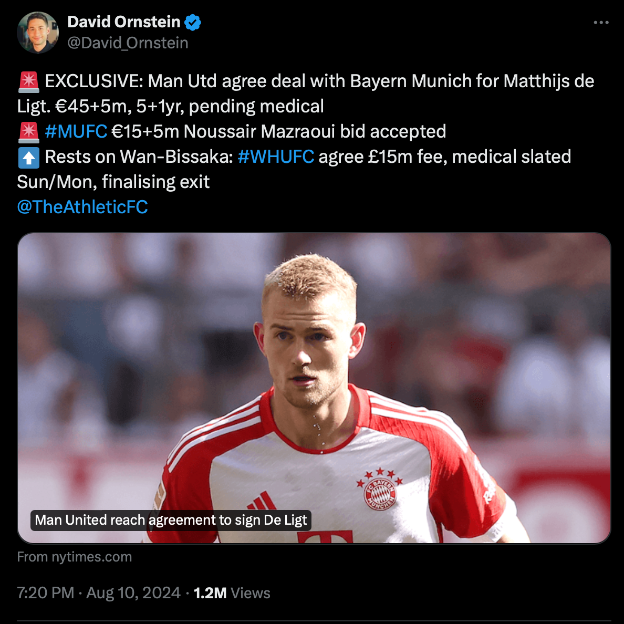Click the blue up-arrow emoji before Rests
This screenshot has width=624, height=624.
point(29,157)
